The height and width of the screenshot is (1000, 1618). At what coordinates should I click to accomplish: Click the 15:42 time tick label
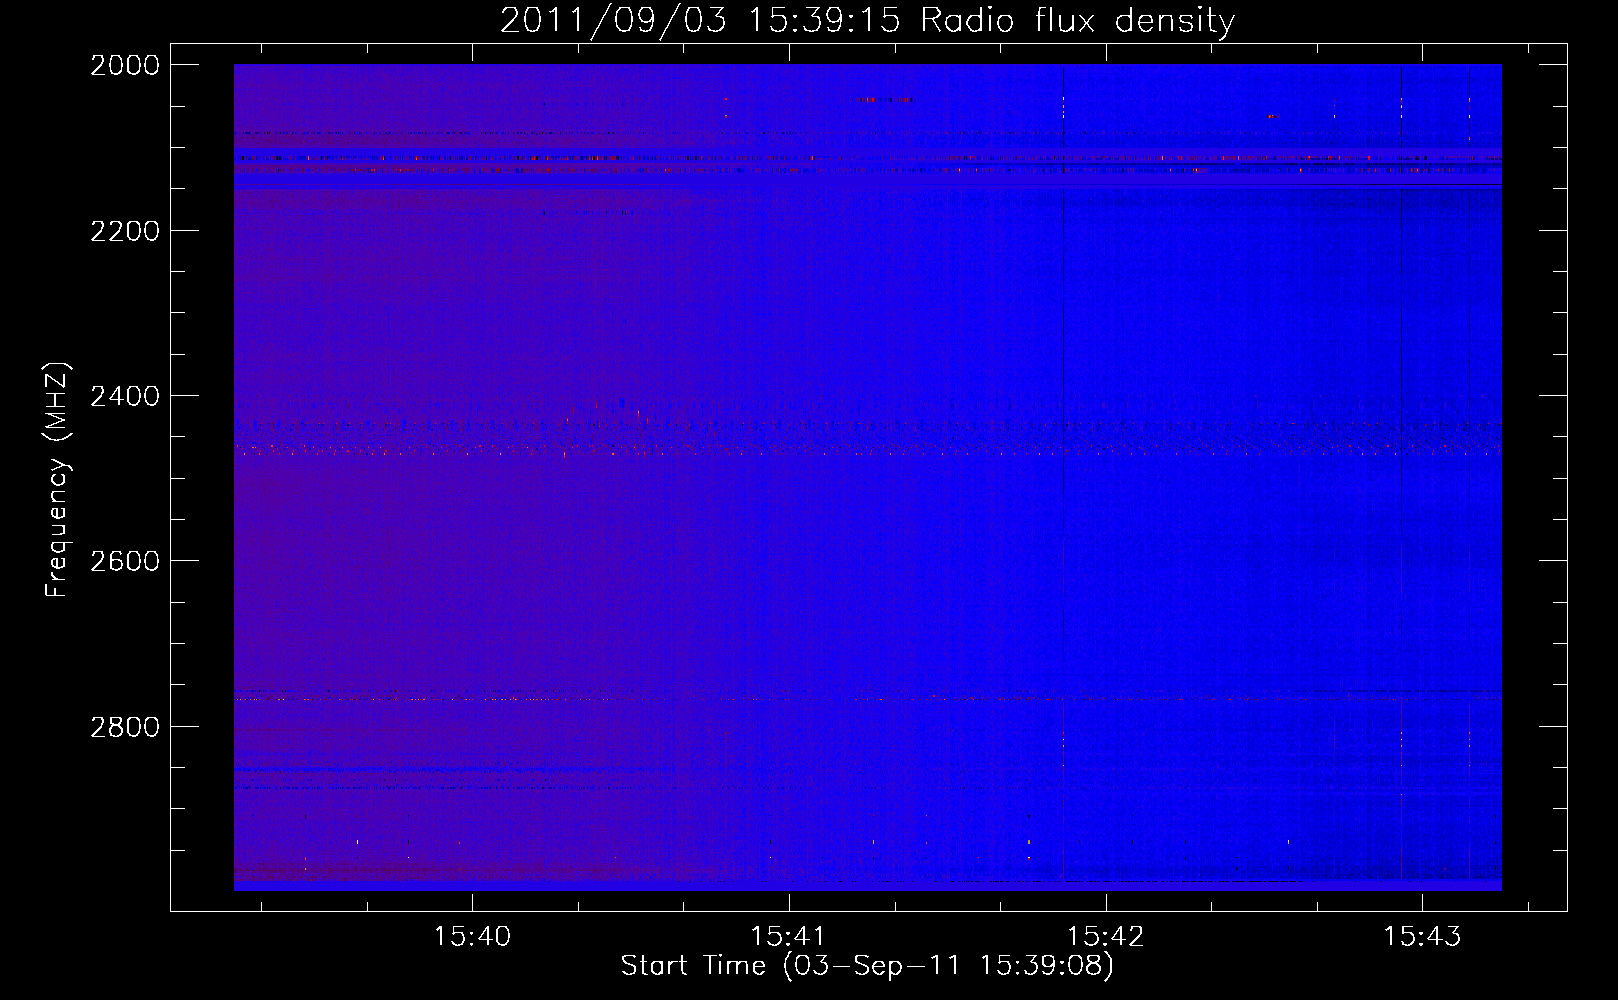click(1105, 936)
